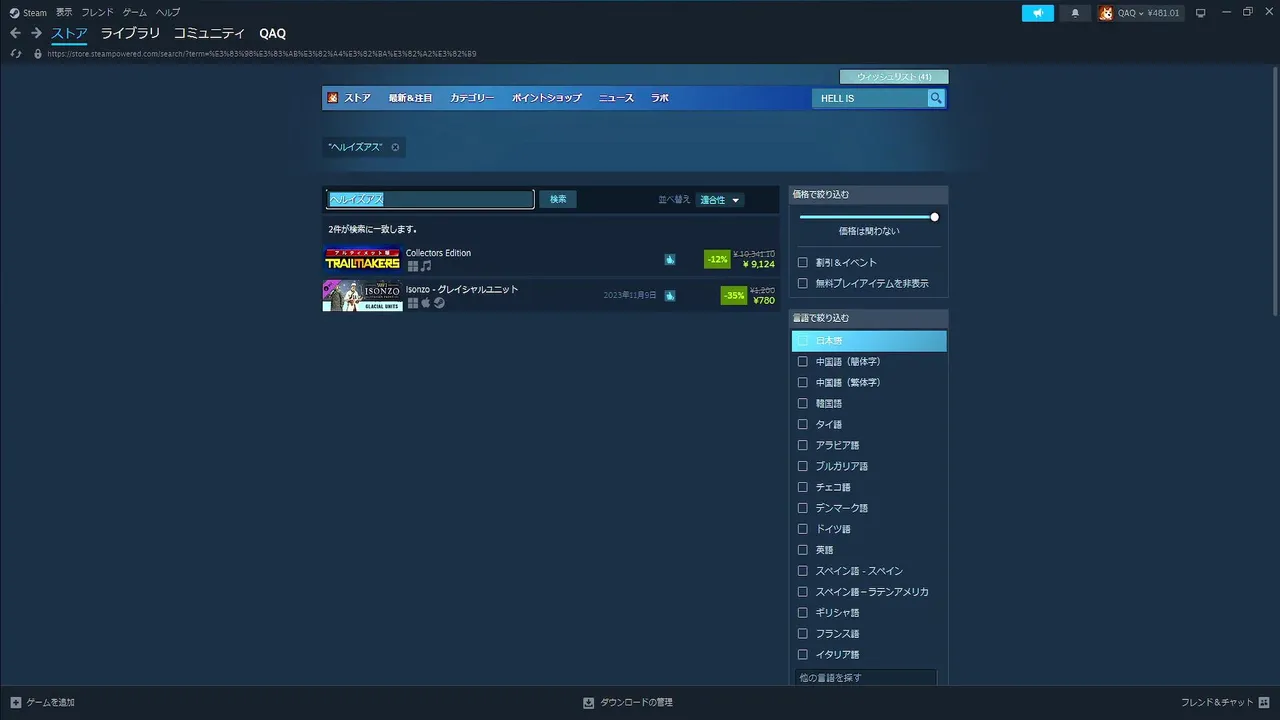Open the 適合性 sort dropdown
Screen dimensions: 1280x720
click(720, 200)
